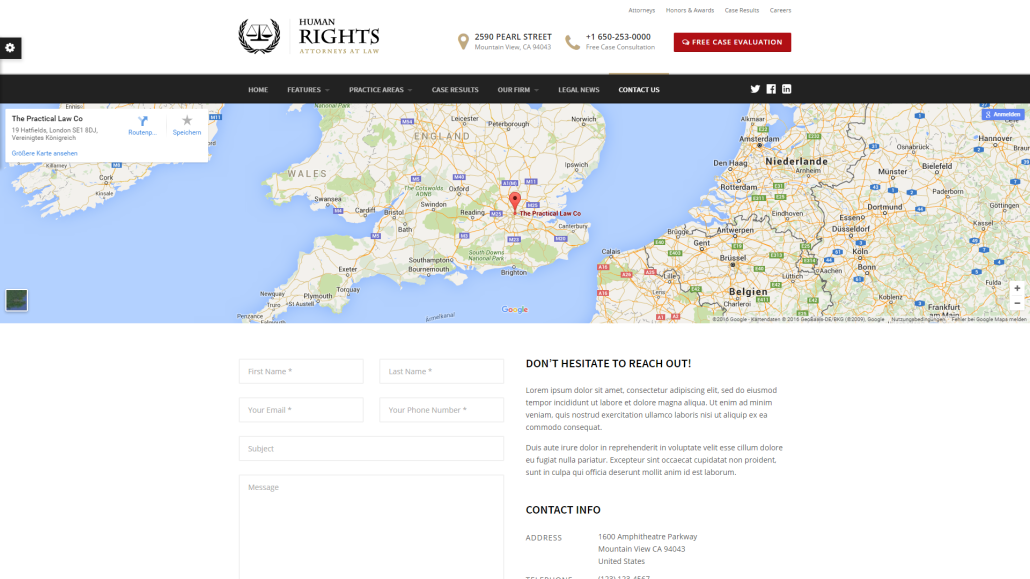The height and width of the screenshot is (579, 1030).
Task: Click the red map marker pin
Action: (515, 202)
